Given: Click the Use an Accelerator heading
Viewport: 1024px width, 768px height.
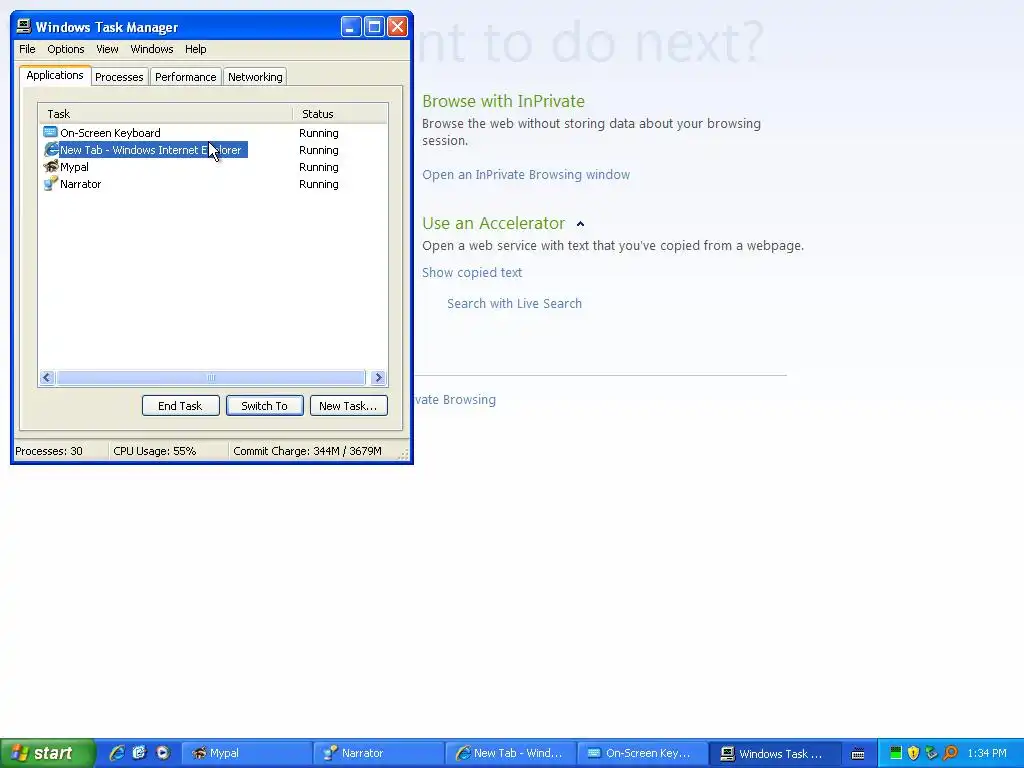Looking at the screenshot, I should [x=494, y=223].
